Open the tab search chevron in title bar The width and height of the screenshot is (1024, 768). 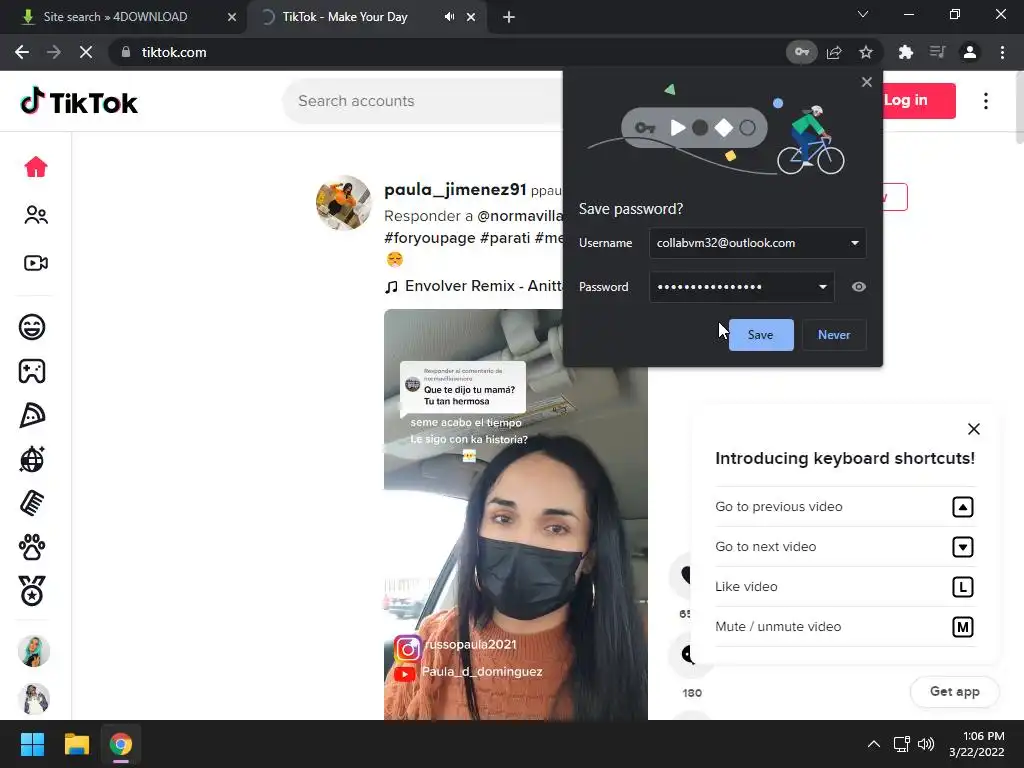tap(863, 14)
